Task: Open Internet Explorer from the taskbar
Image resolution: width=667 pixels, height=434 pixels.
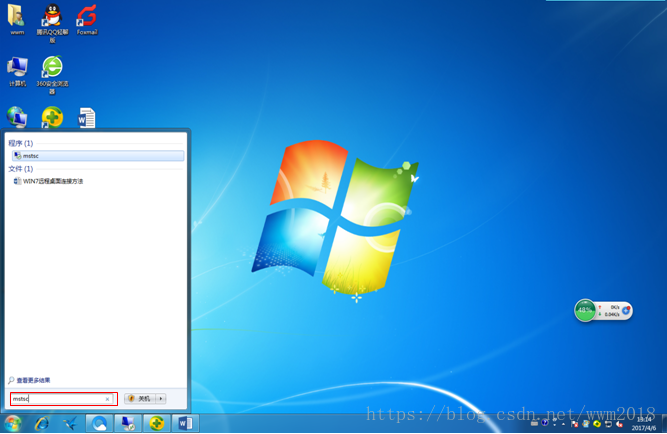Action: click(42, 423)
